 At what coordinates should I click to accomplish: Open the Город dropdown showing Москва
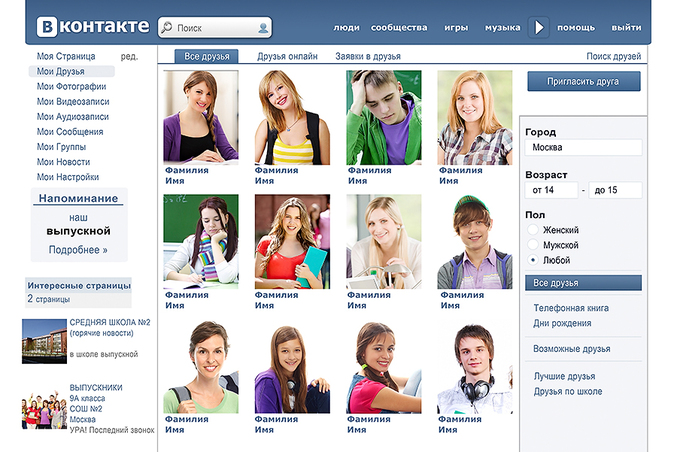coord(583,148)
